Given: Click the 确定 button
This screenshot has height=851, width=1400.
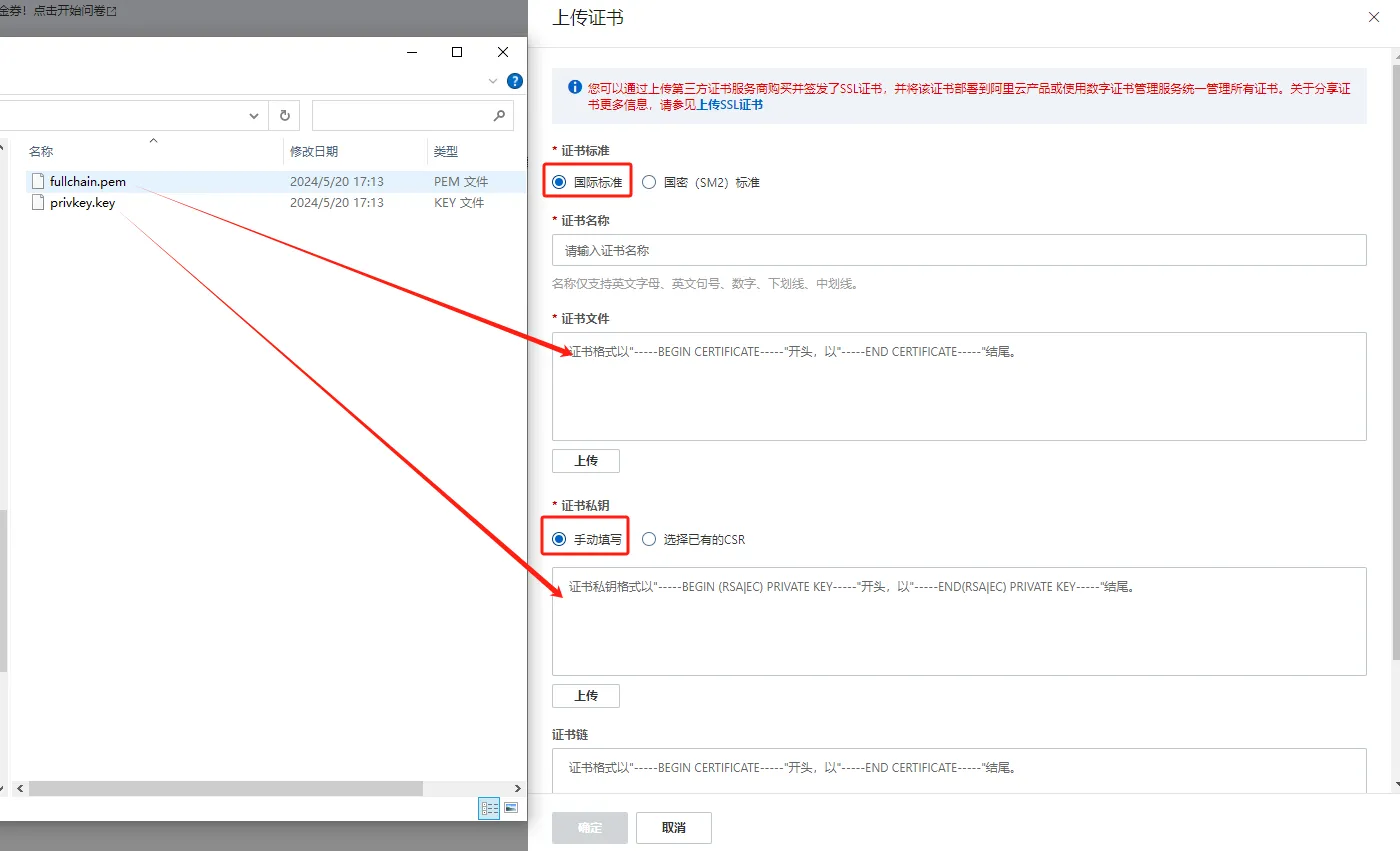Looking at the screenshot, I should click(590, 828).
